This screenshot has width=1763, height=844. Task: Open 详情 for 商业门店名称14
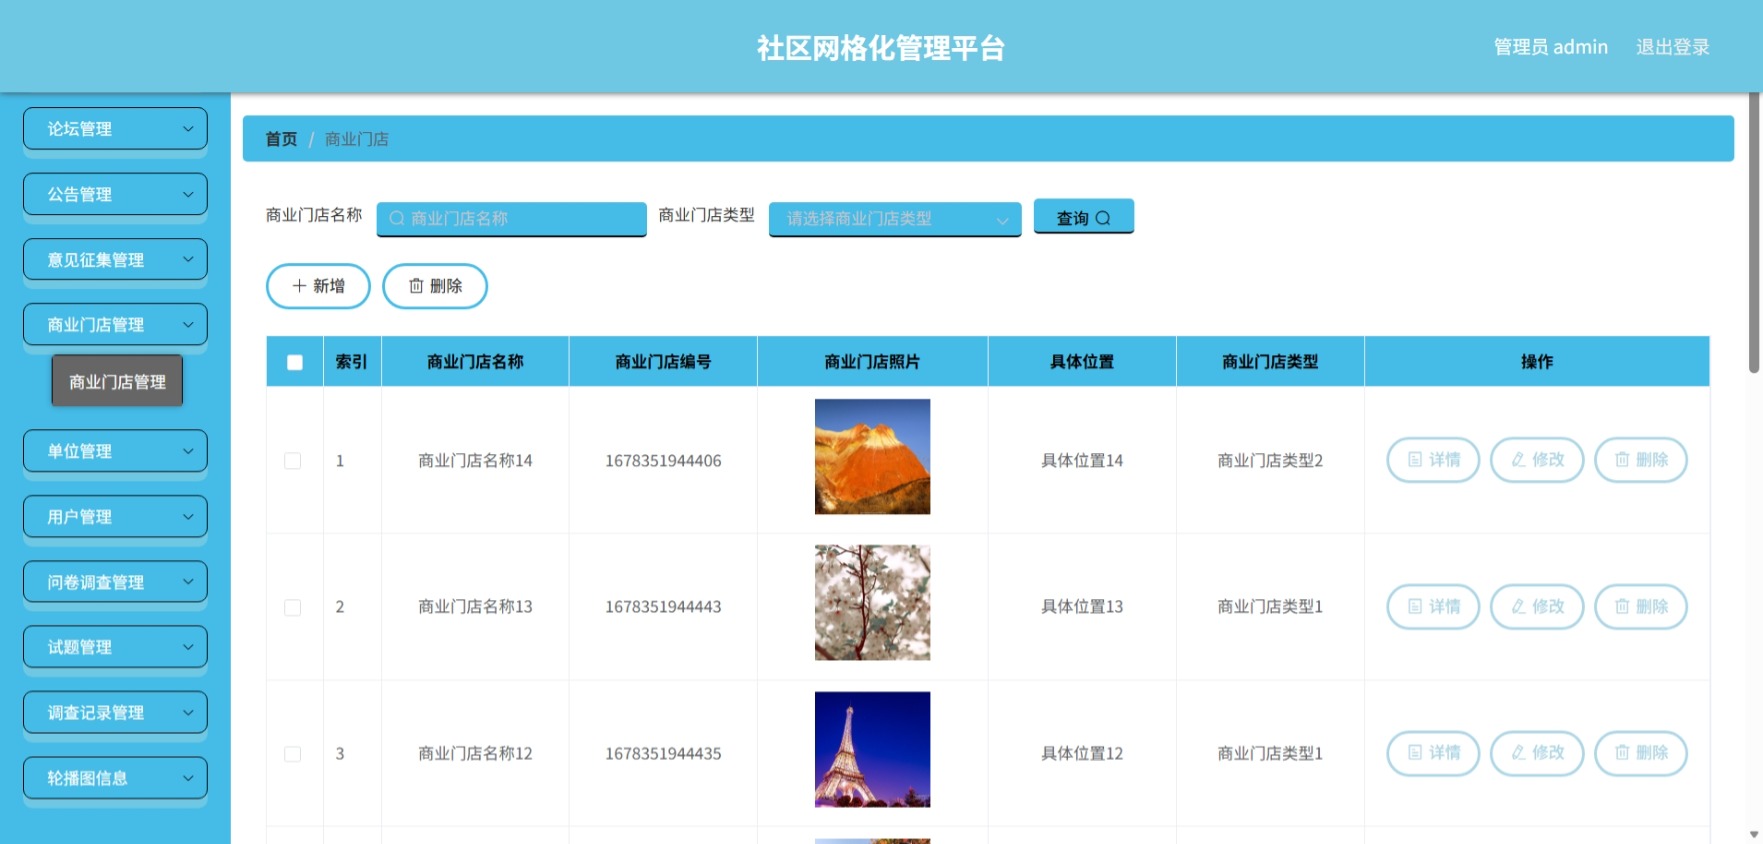[x=1433, y=460]
